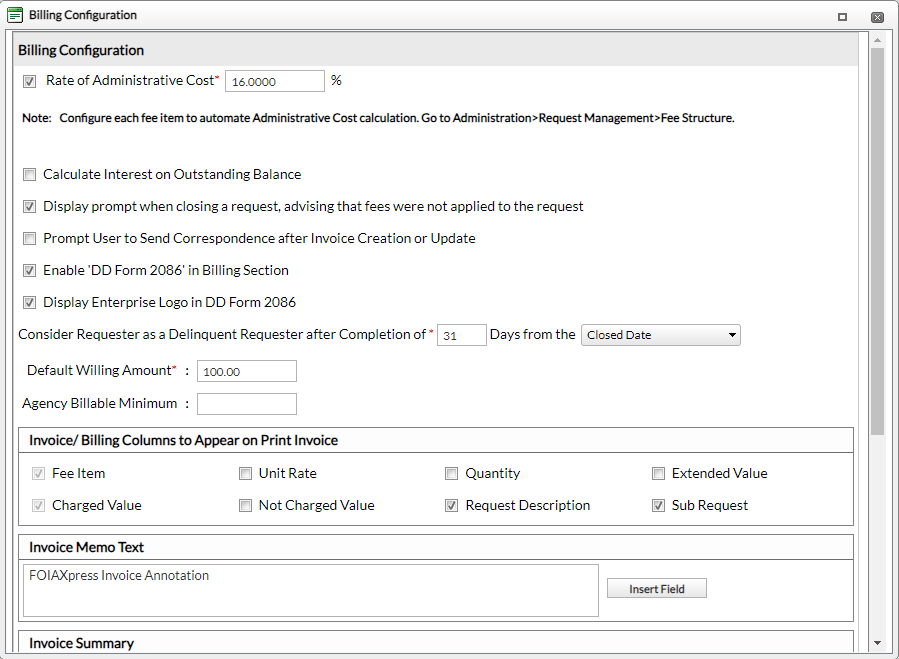Toggle the Display prompt when closing checkbox
The width and height of the screenshot is (899, 659).
(29, 206)
